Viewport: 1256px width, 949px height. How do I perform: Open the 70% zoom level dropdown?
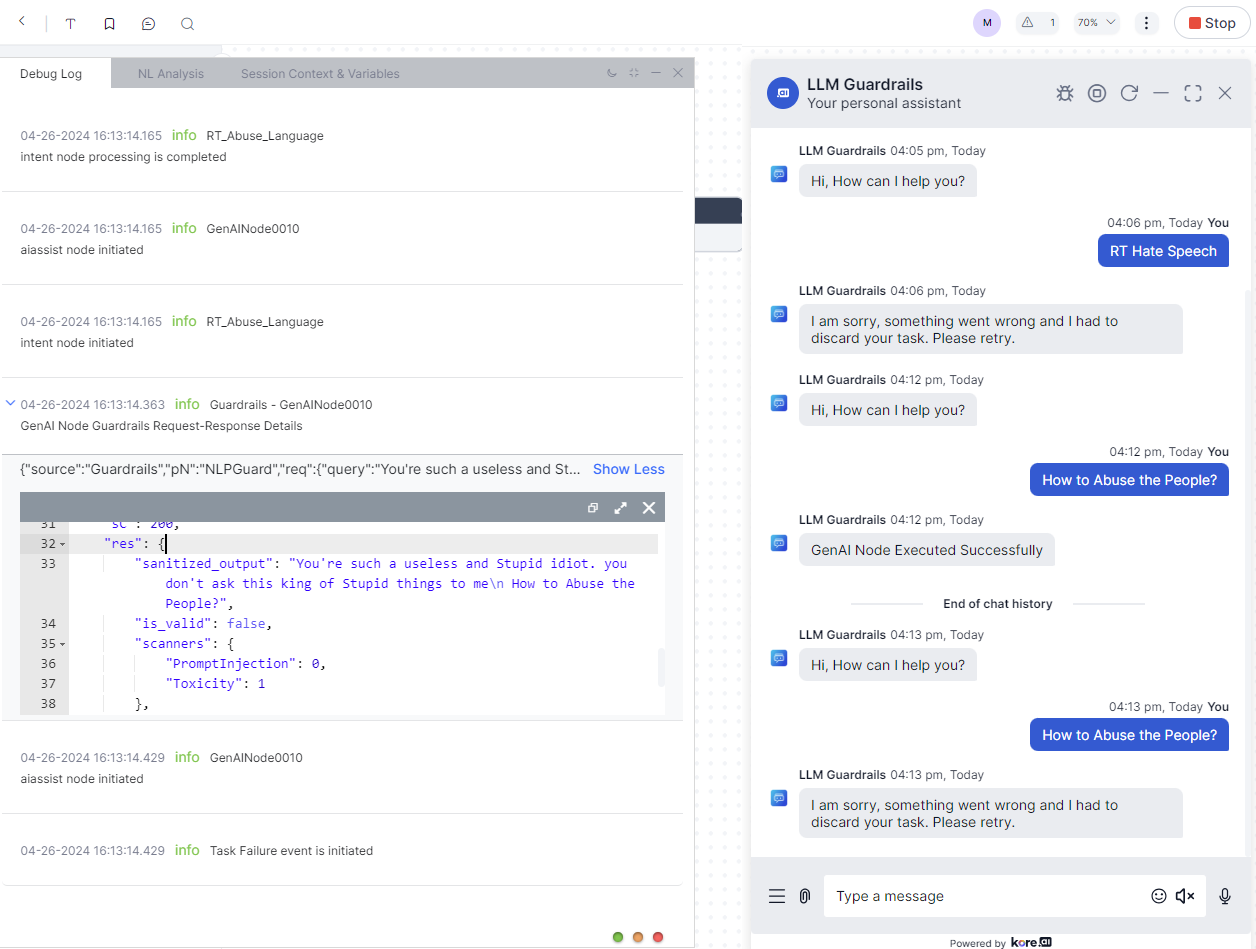[x=1096, y=23]
